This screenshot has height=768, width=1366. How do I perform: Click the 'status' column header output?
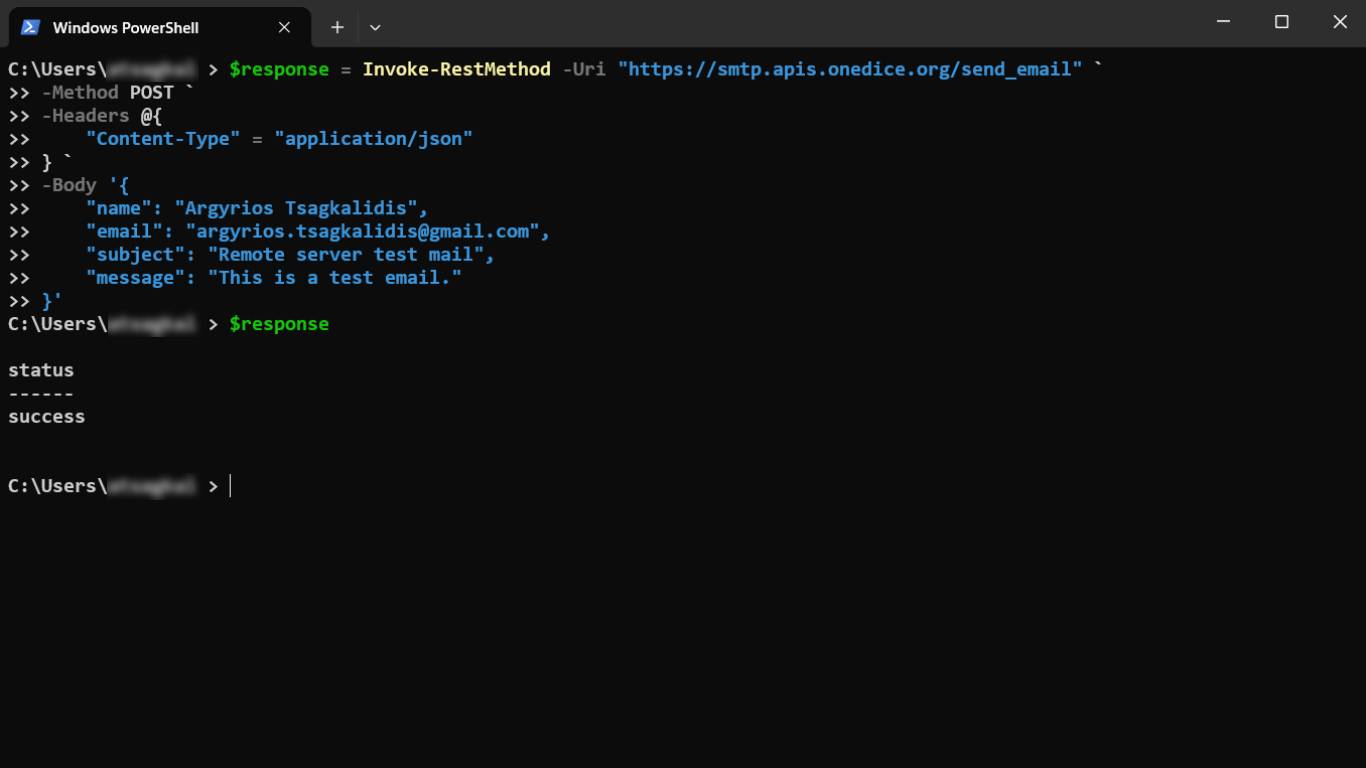click(x=41, y=370)
